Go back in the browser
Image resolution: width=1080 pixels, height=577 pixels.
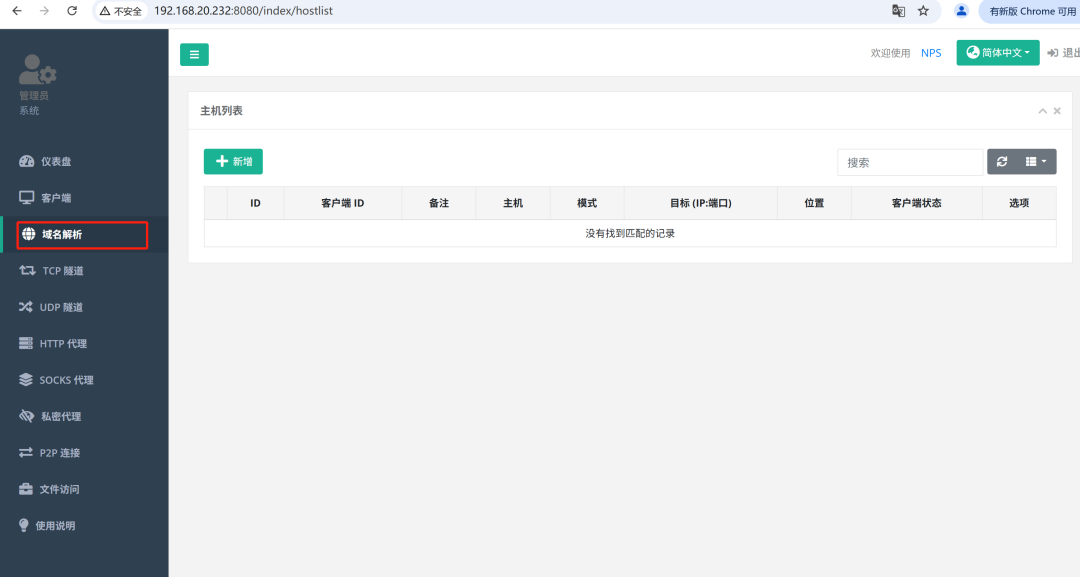coord(17,11)
